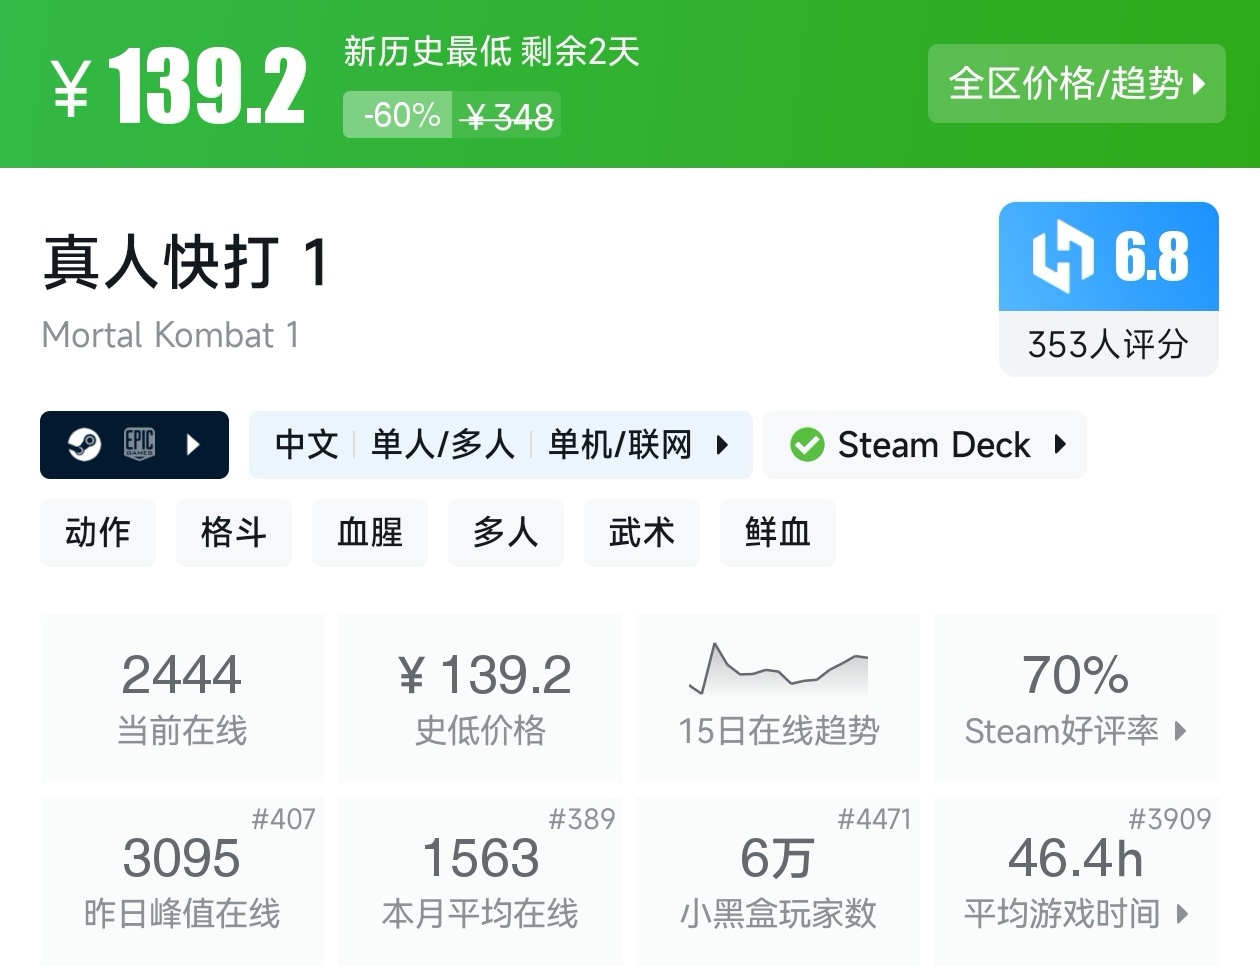Image resolution: width=1260 pixels, height=977 pixels.
Task: Click the Heybox logo on score badge
Action: (1062, 257)
